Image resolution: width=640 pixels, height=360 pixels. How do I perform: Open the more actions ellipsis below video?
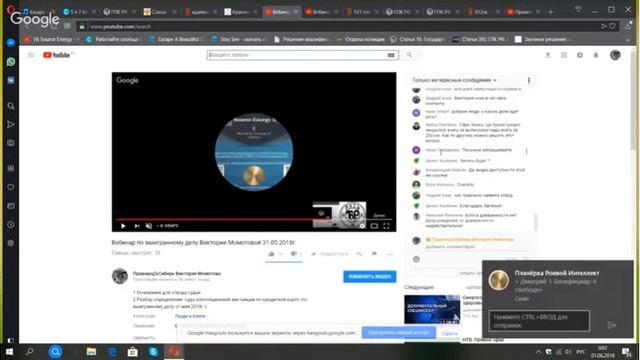click(x=390, y=254)
